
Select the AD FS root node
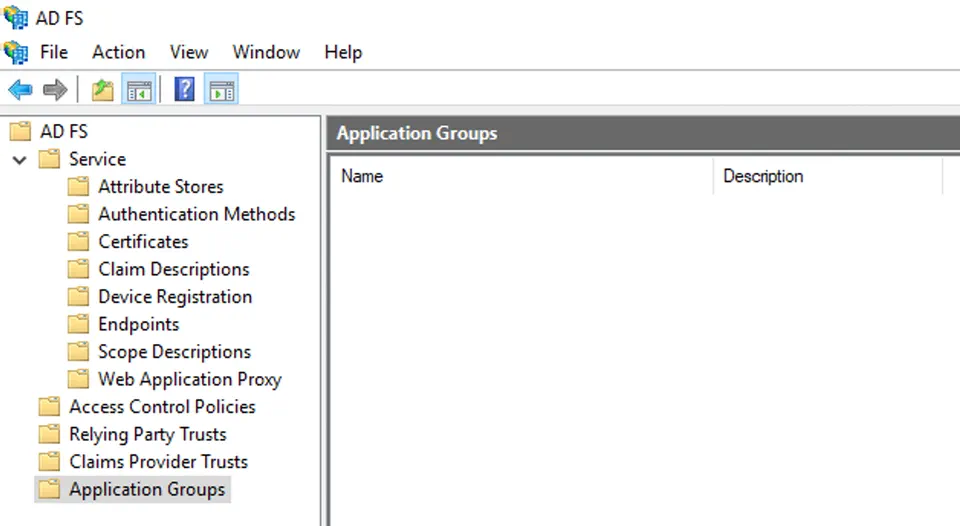click(64, 131)
